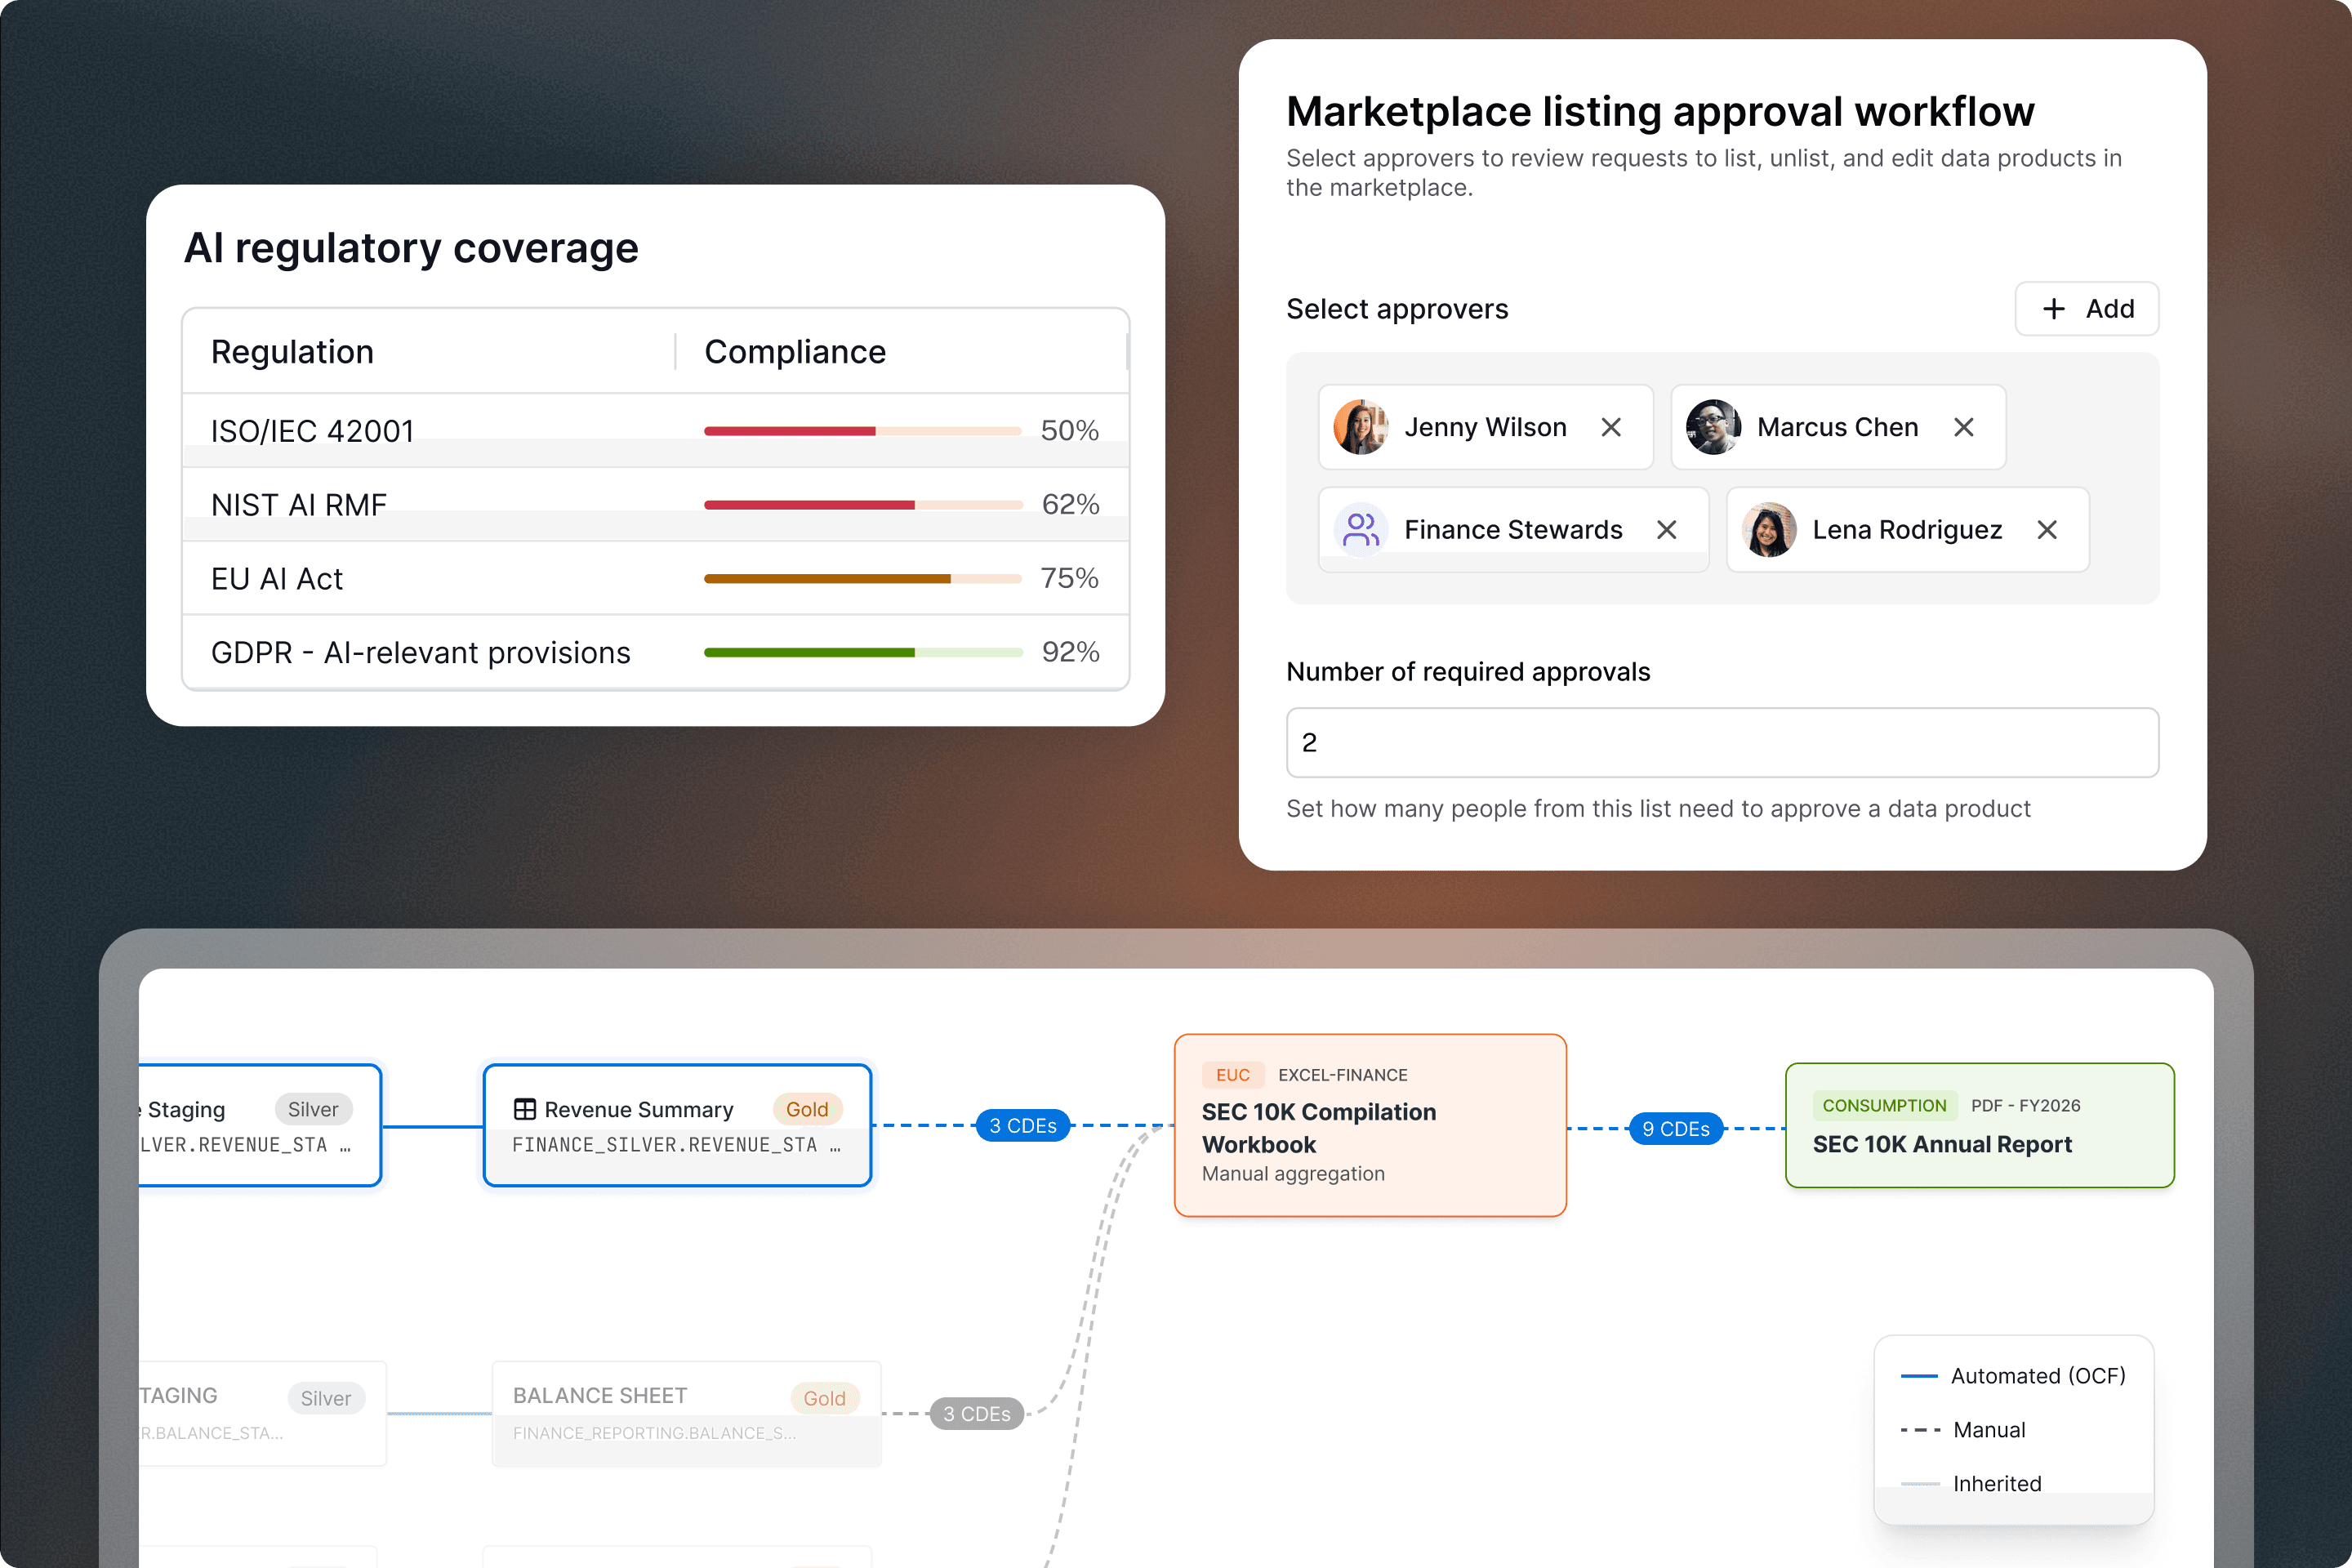Remove Lena Rodriguez from approvers
Viewport: 2352px width, 1568px height.
[x=2047, y=530]
